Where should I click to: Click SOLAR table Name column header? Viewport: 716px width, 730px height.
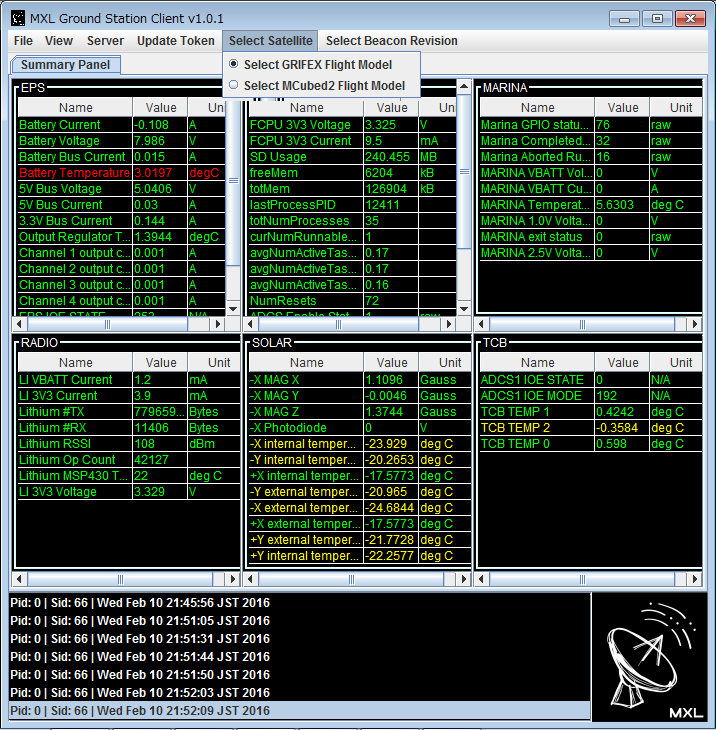(x=306, y=363)
